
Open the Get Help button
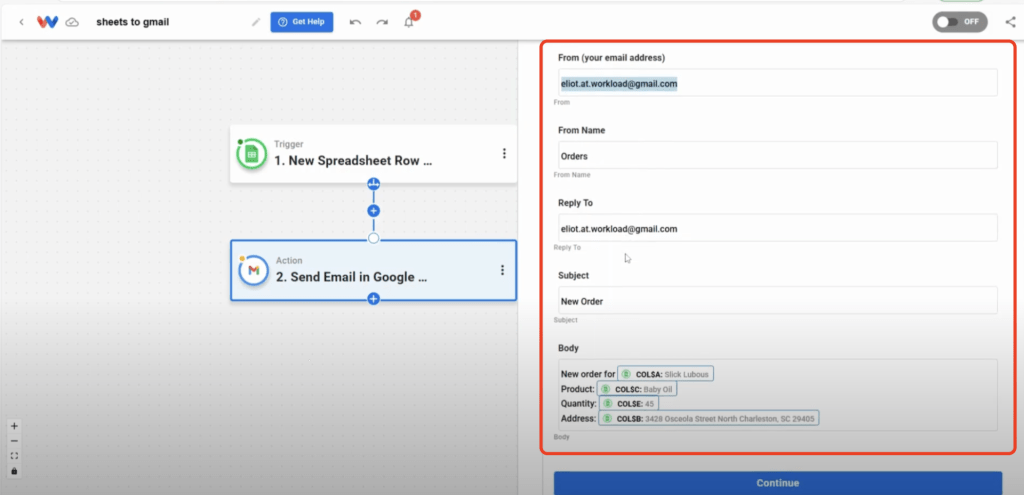302,22
